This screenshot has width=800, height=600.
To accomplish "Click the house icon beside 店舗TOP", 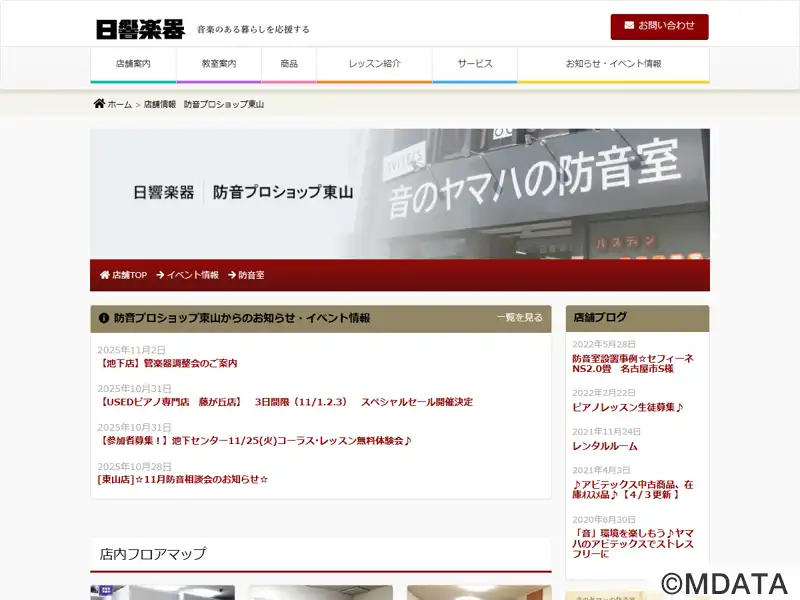I will [104, 275].
